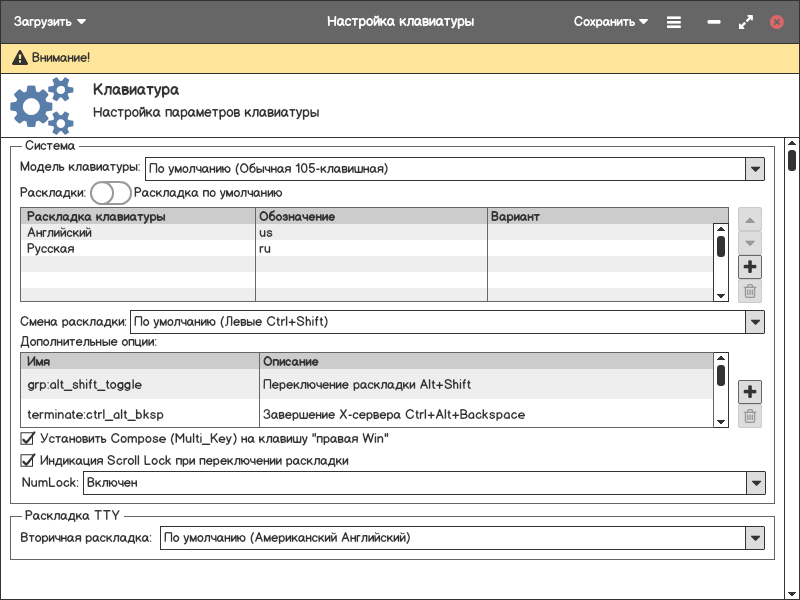This screenshot has width=800, height=600.
Task: Delete additional option with trash icon
Action: point(750,416)
